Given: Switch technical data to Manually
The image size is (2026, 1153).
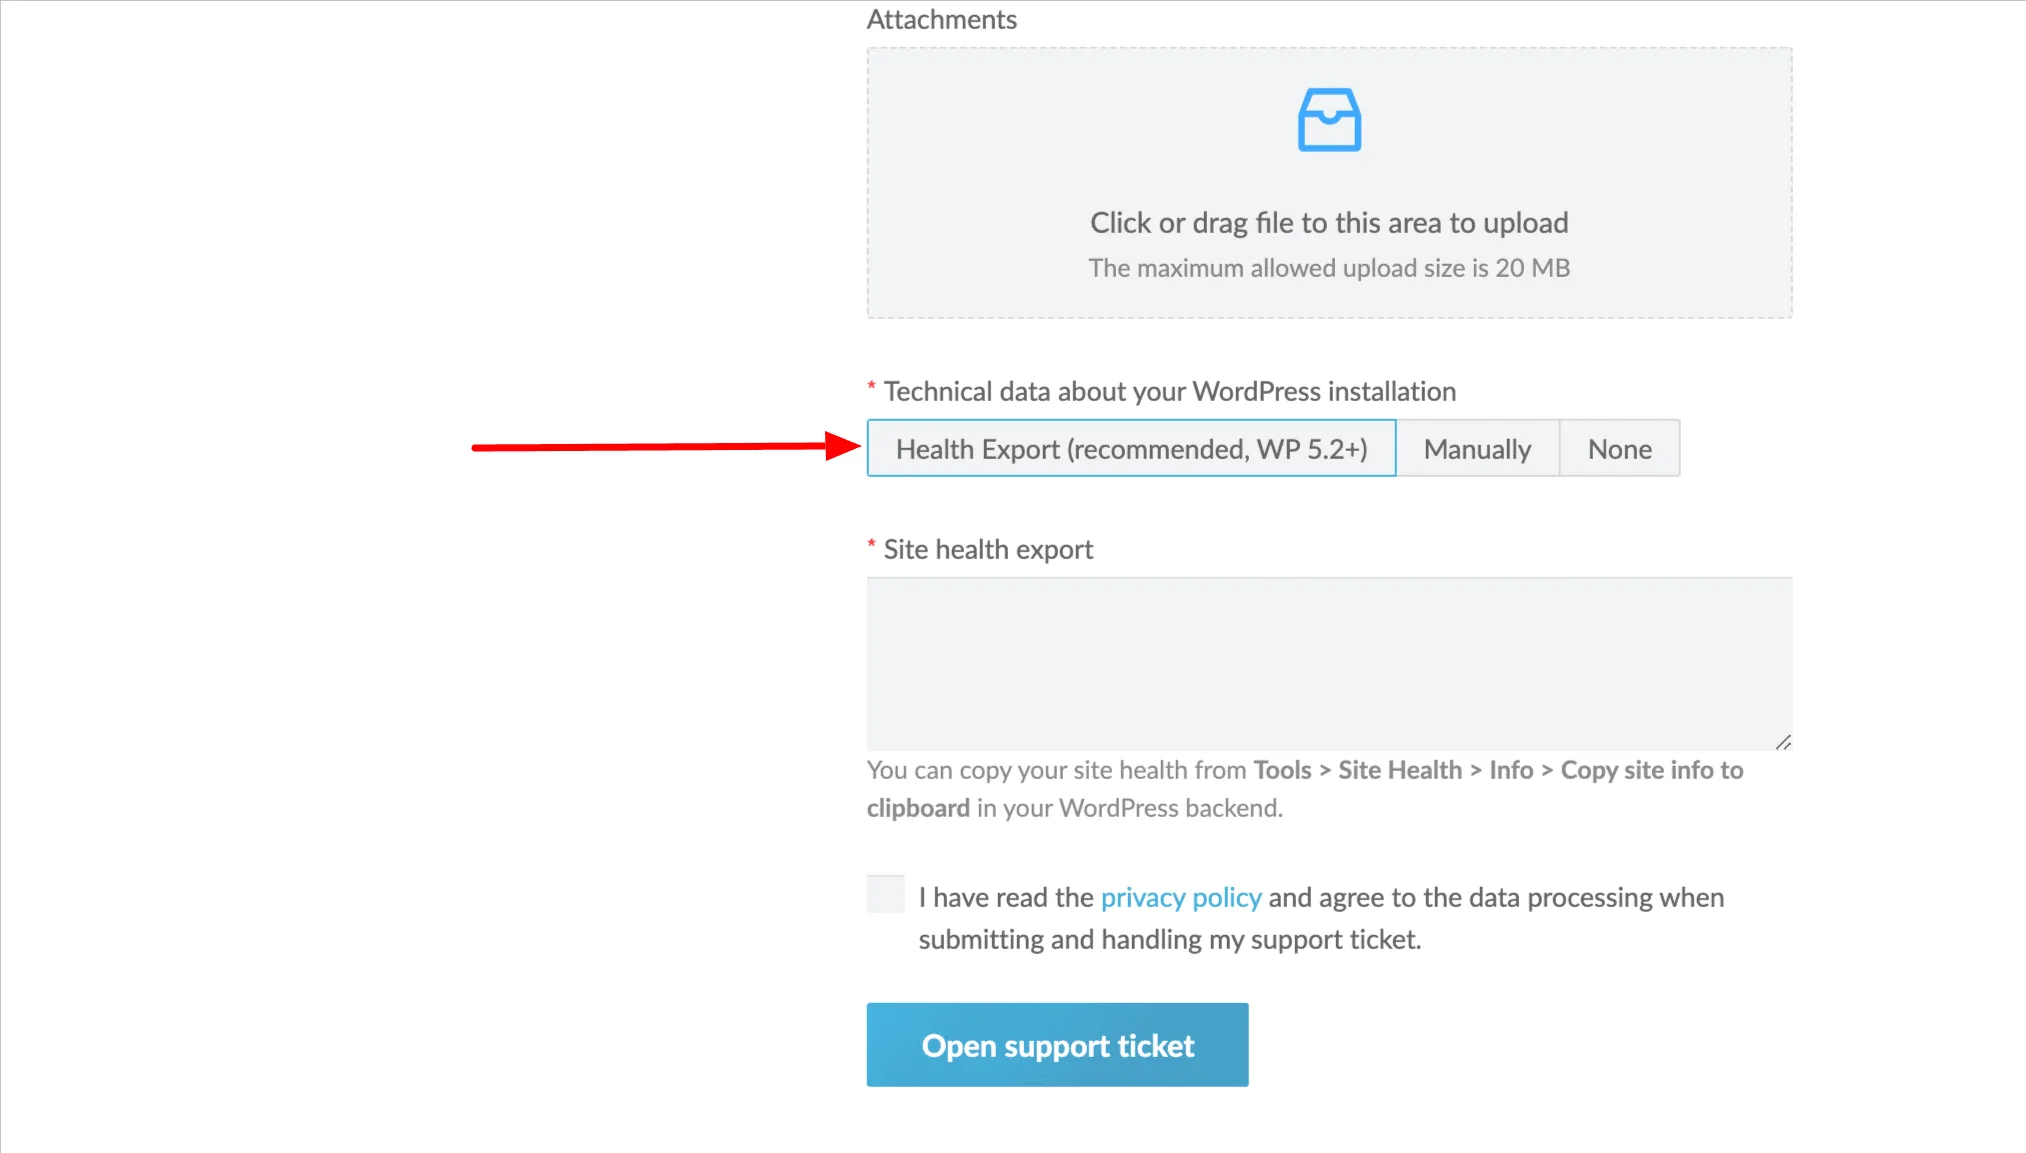Looking at the screenshot, I should click(x=1477, y=449).
